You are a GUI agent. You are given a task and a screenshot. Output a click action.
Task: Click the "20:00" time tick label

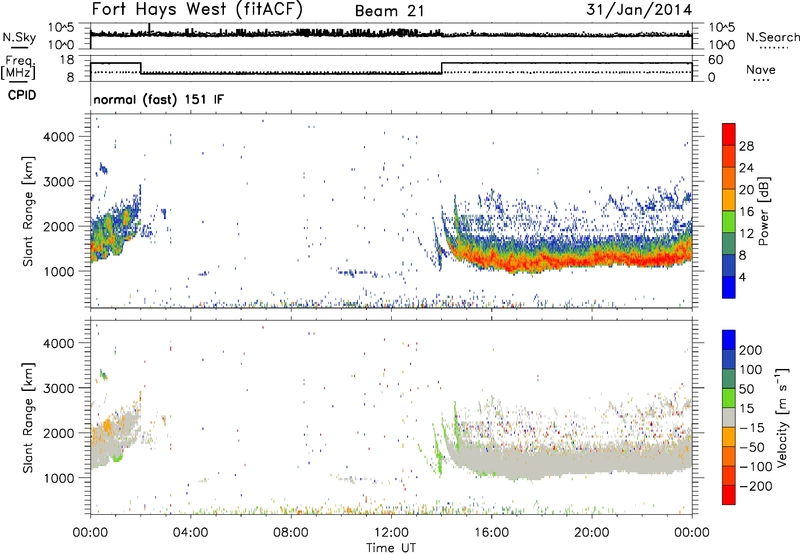point(591,533)
